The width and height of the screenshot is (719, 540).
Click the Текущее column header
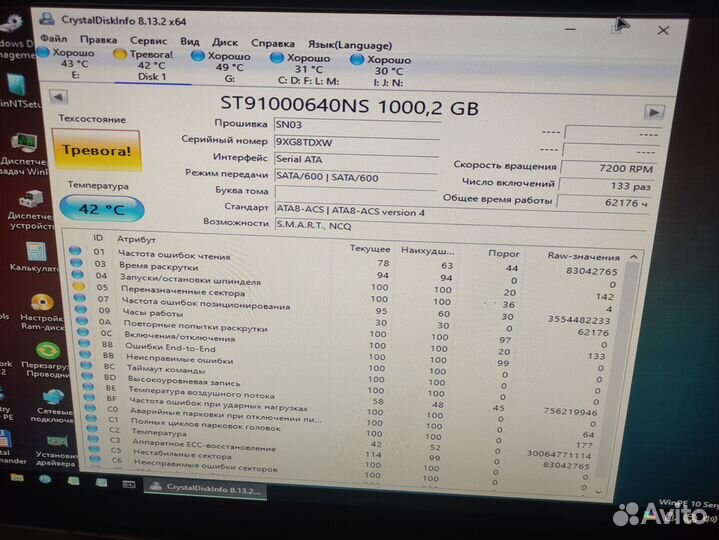370,248
